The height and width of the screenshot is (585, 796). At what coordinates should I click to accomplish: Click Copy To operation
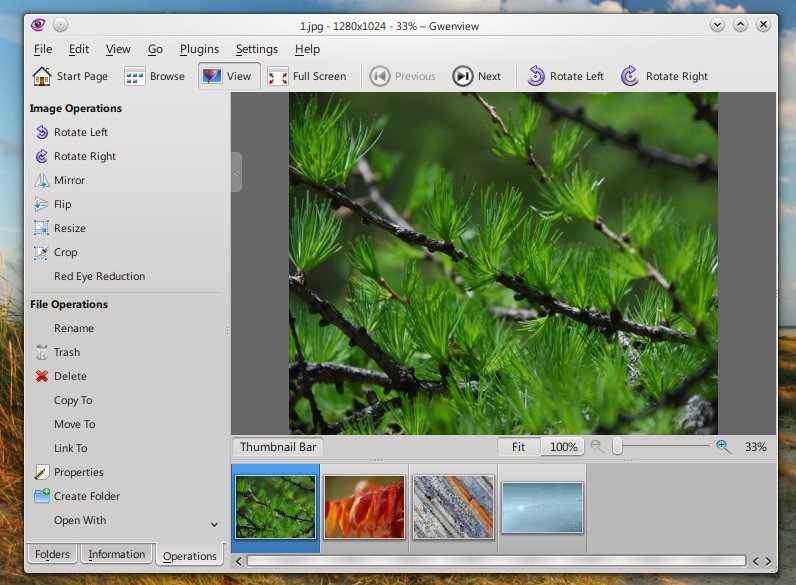point(73,400)
